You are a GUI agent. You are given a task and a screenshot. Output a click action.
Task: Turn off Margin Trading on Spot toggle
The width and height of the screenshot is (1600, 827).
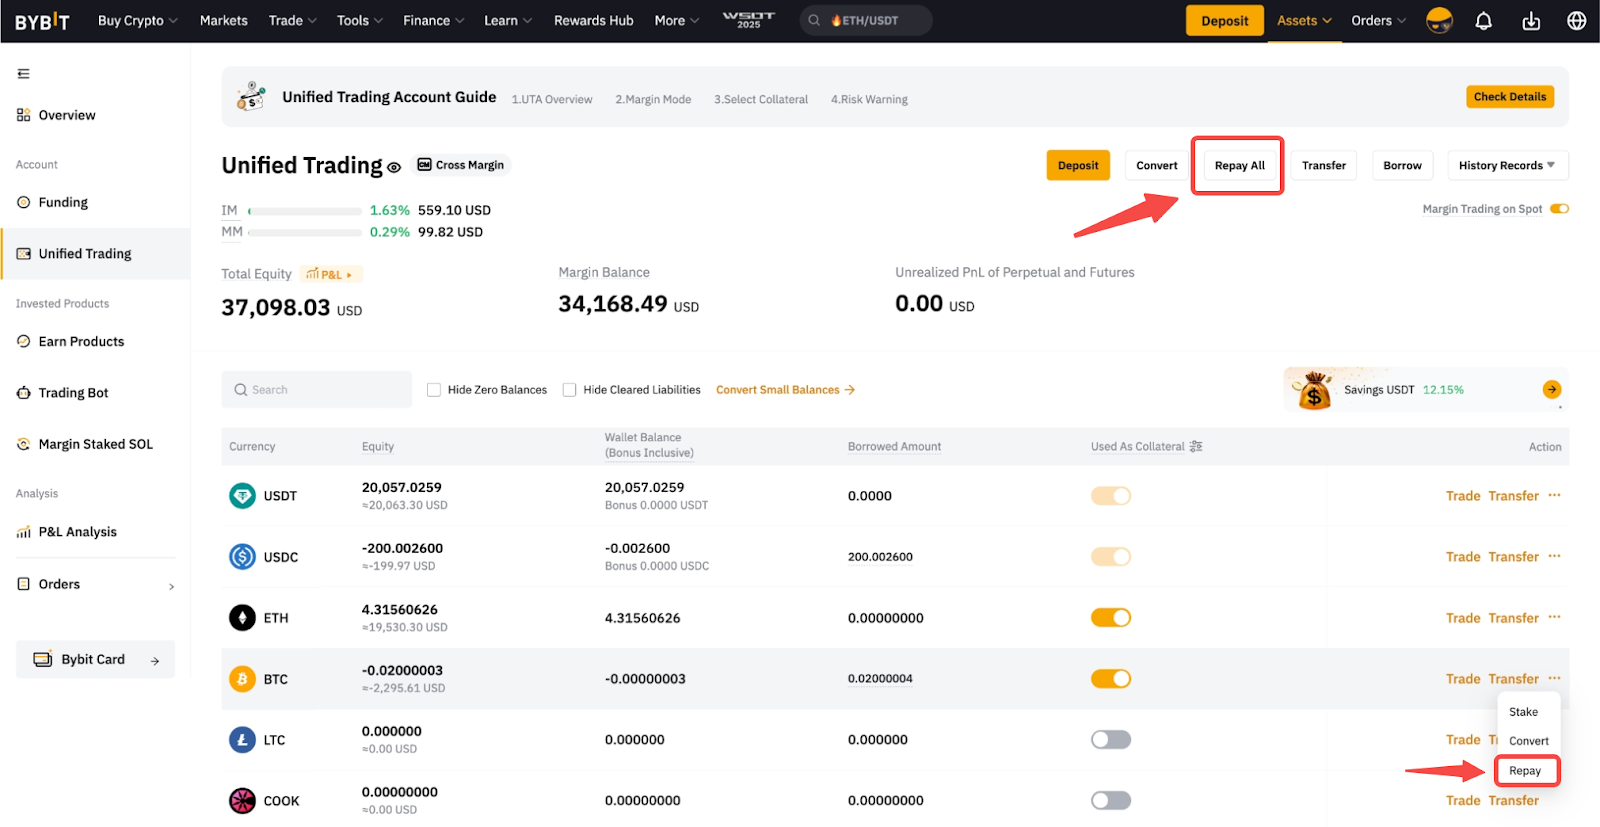click(1559, 209)
